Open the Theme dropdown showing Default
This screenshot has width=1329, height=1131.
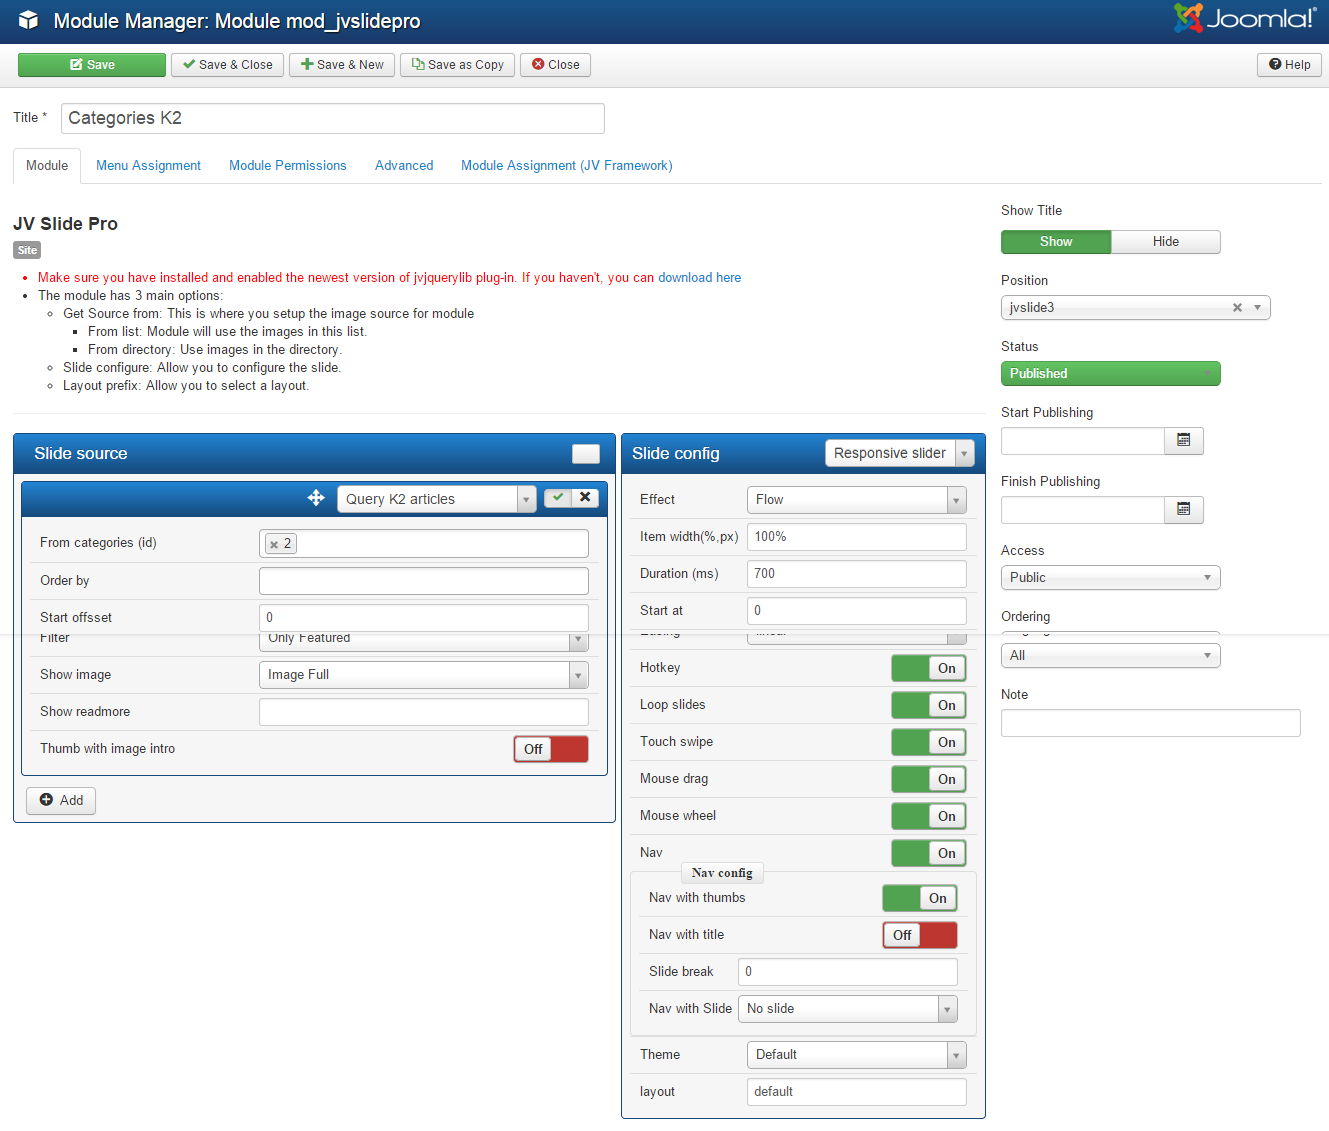[x=857, y=1055]
